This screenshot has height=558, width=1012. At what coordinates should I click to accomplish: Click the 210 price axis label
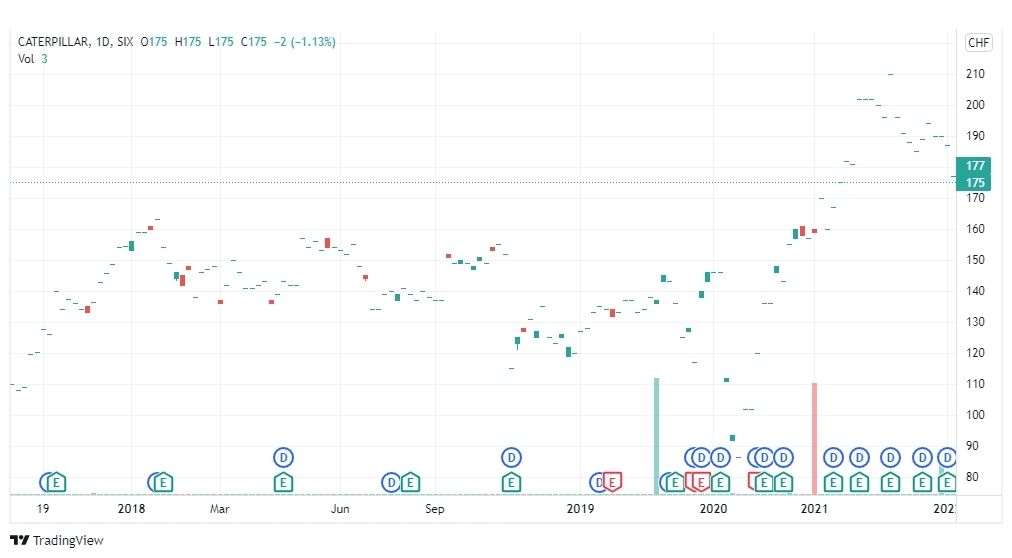point(975,74)
